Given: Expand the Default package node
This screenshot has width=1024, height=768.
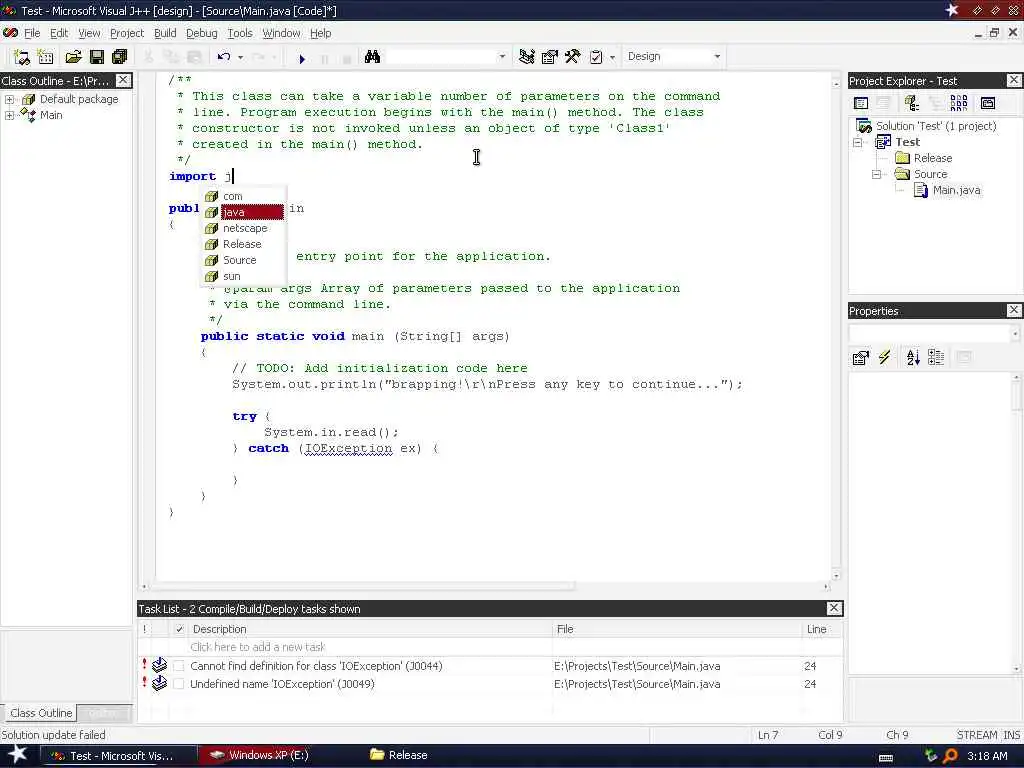Looking at the screenshot, I should [9, 99].
